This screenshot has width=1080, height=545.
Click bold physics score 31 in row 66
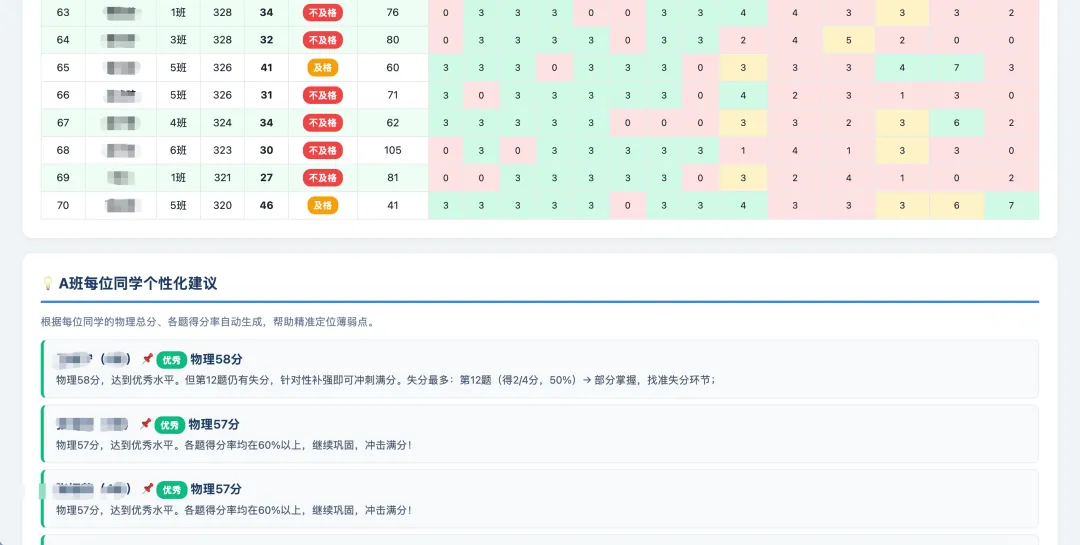[267, 95]
